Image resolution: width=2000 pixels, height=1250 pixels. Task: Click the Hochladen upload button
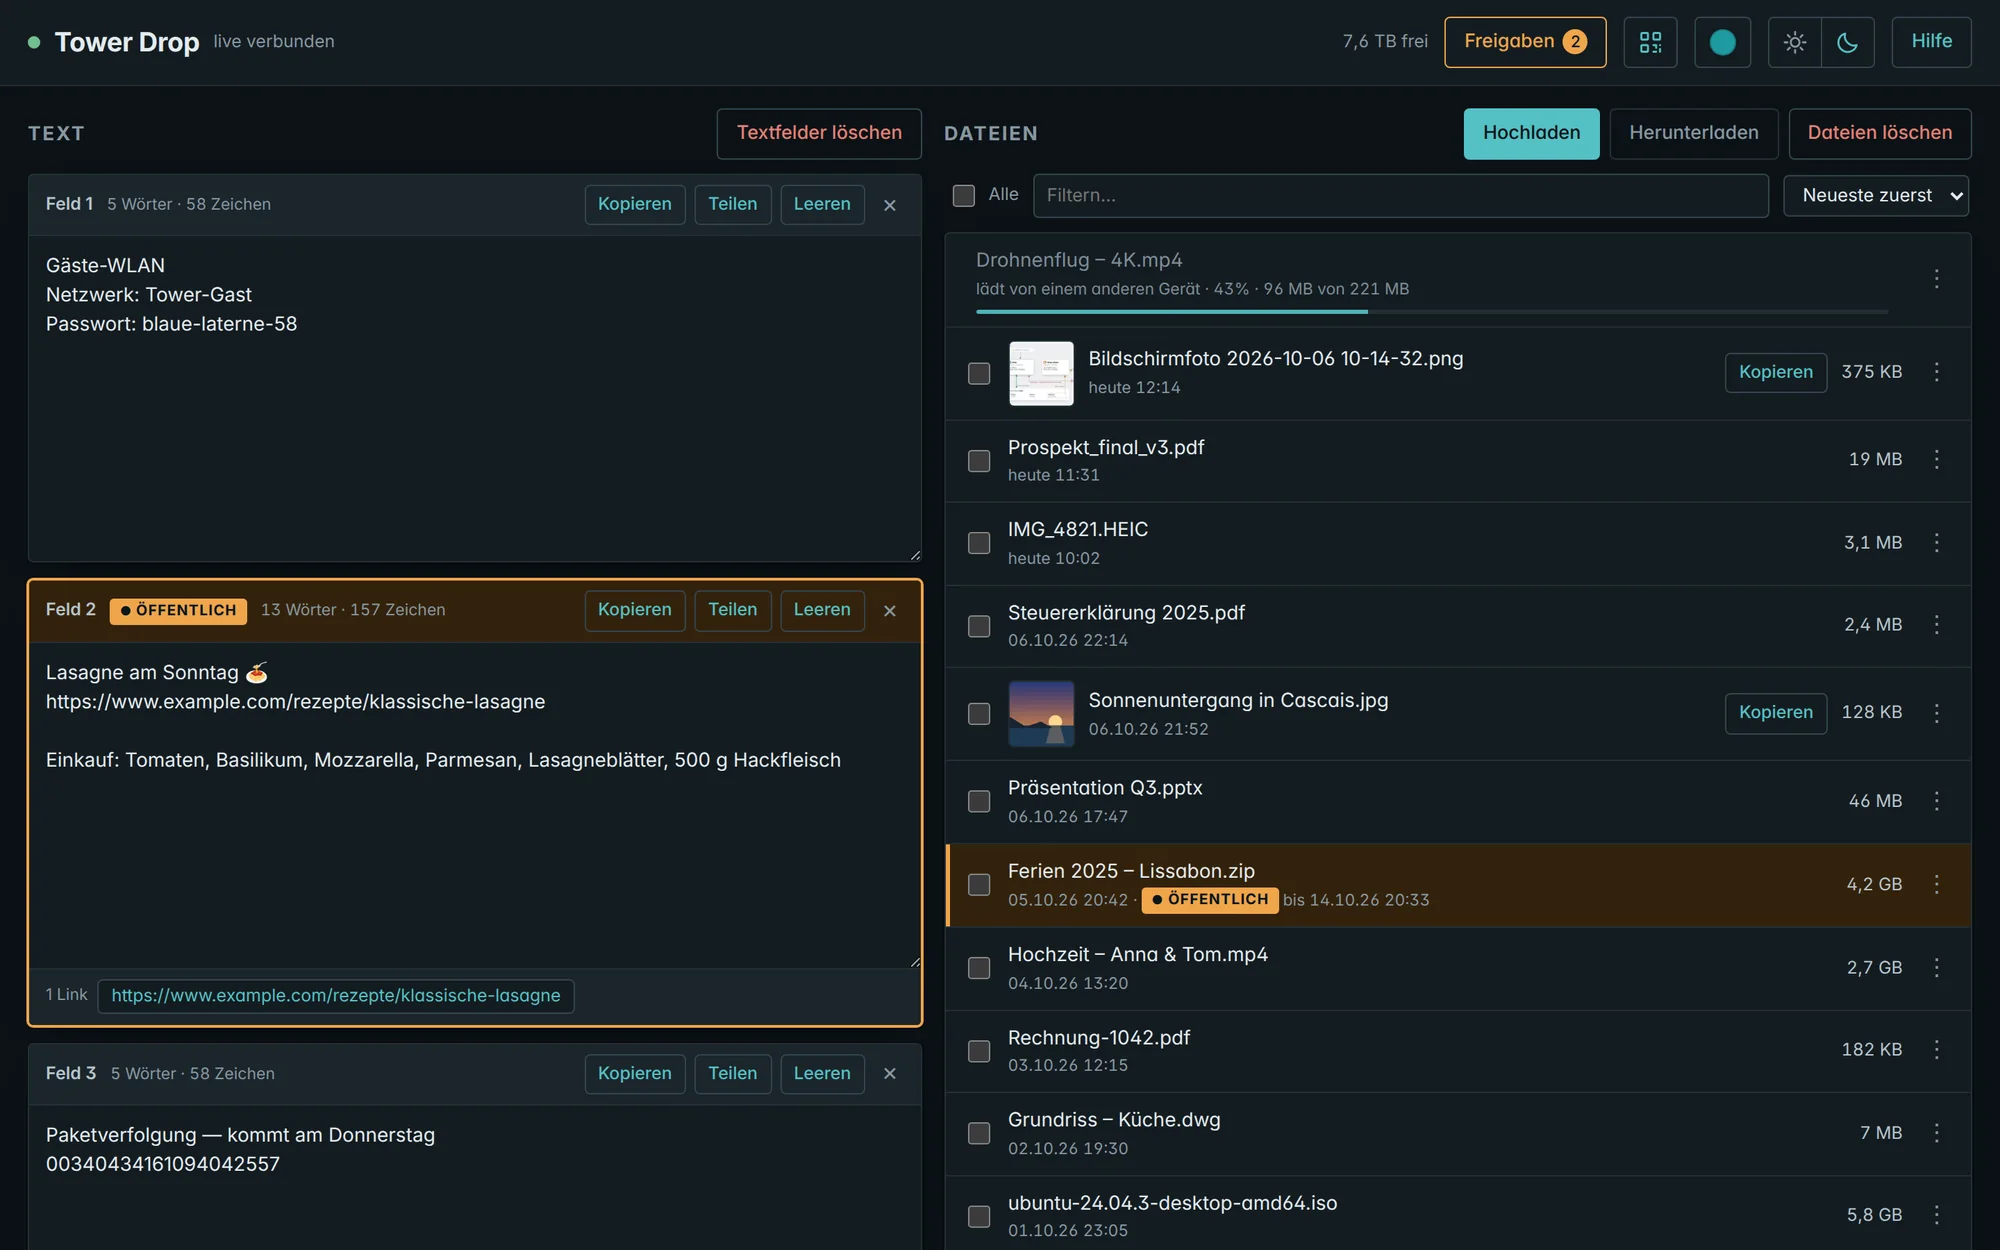(x=1531, y=133)
